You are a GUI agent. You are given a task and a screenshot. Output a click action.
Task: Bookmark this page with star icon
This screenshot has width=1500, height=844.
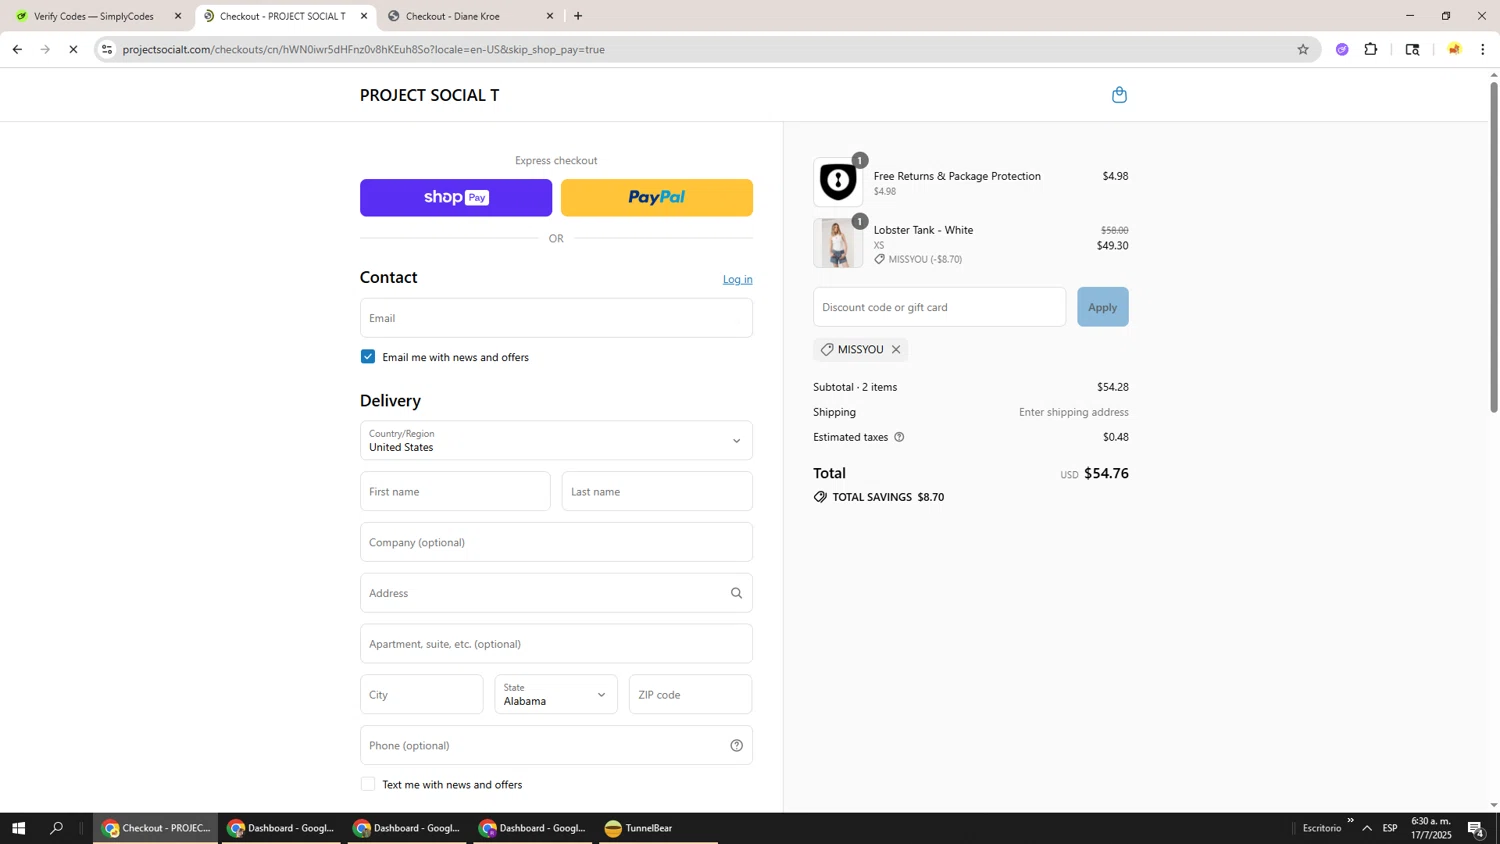coord(1302,49)
